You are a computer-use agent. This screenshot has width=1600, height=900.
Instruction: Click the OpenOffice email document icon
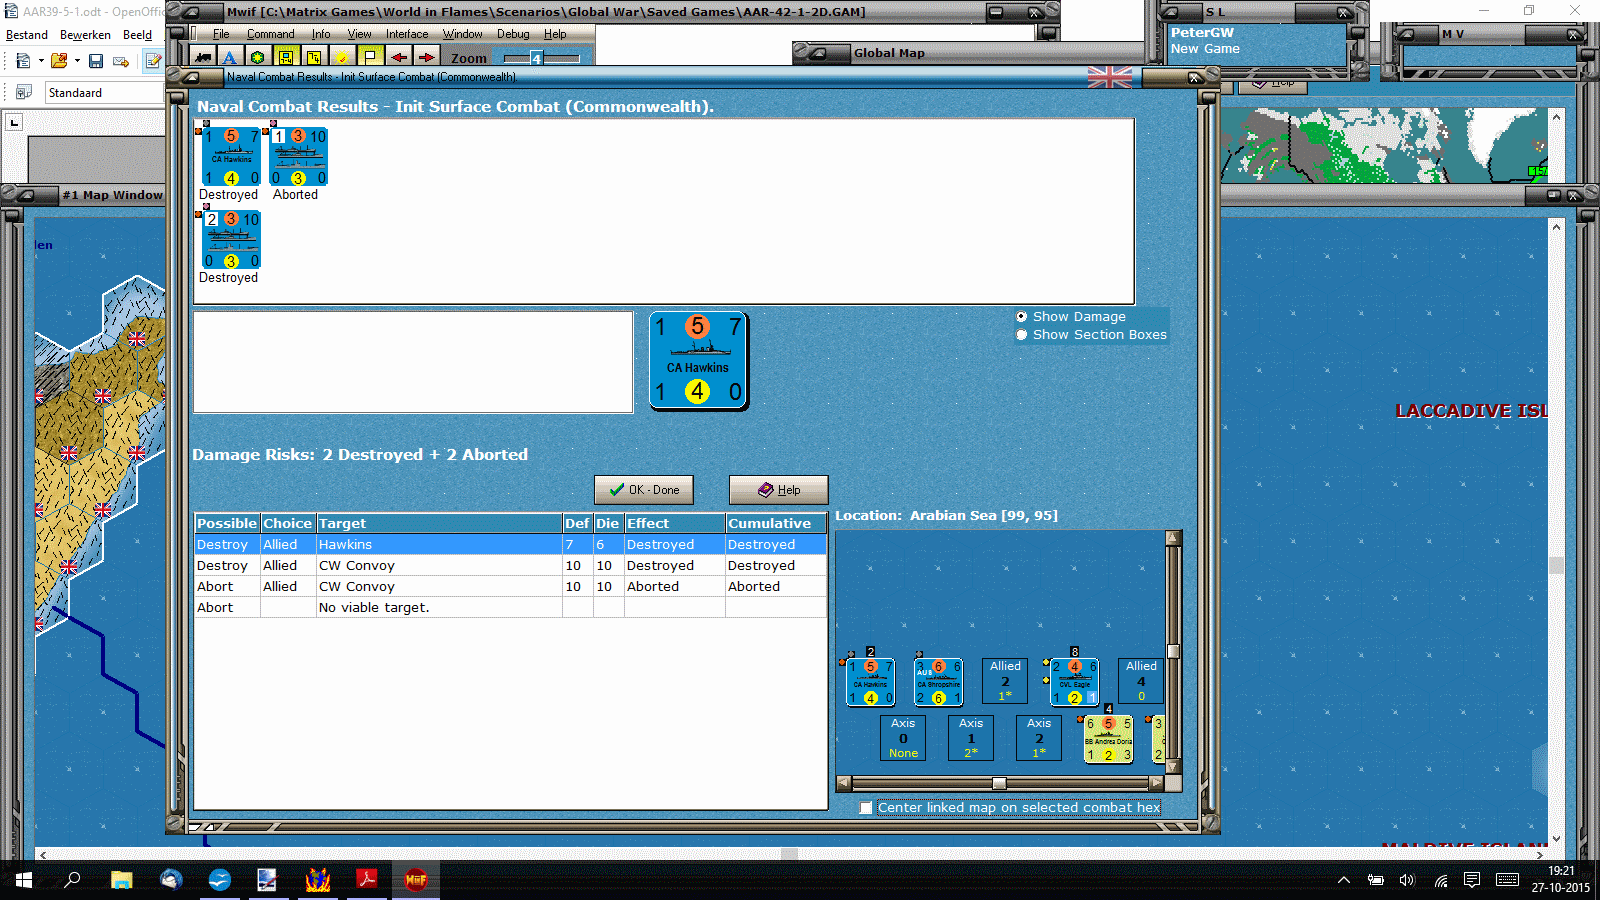121,61
